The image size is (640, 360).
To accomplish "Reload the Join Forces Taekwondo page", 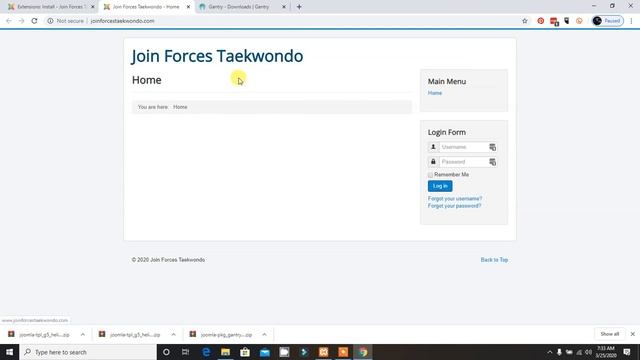I will coord(34,21).
